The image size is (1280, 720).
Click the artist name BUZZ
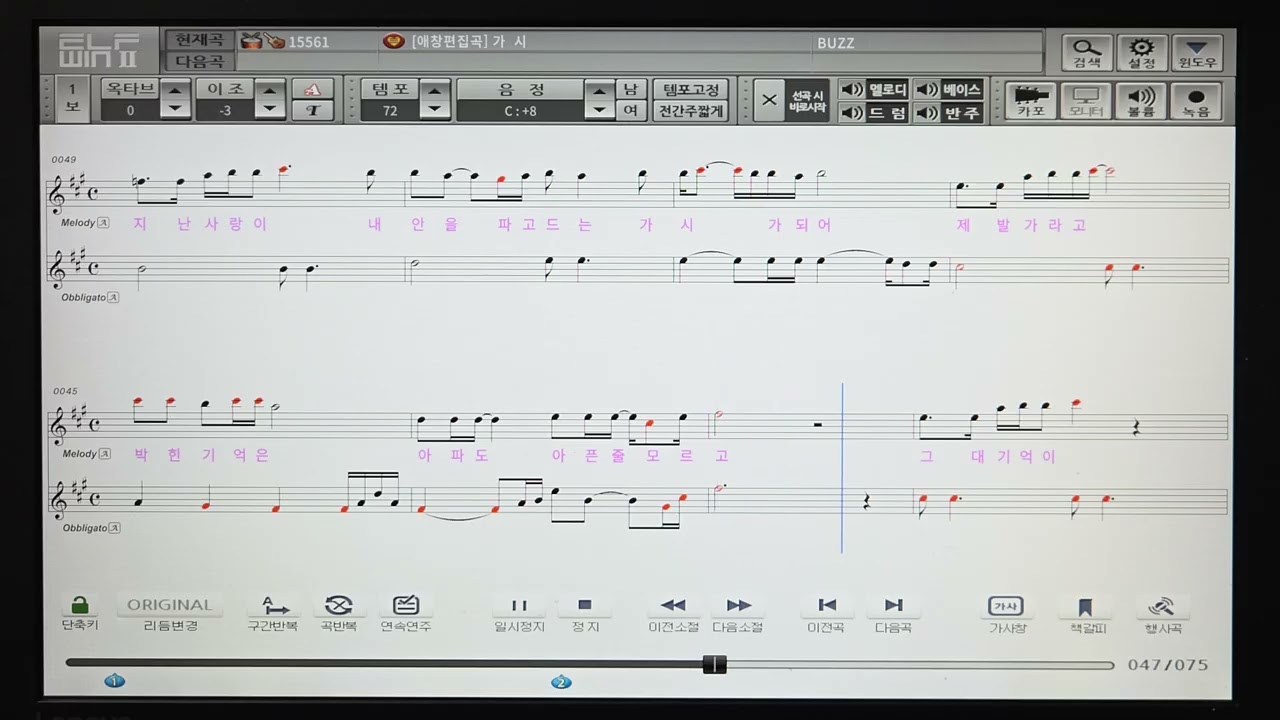835,43
